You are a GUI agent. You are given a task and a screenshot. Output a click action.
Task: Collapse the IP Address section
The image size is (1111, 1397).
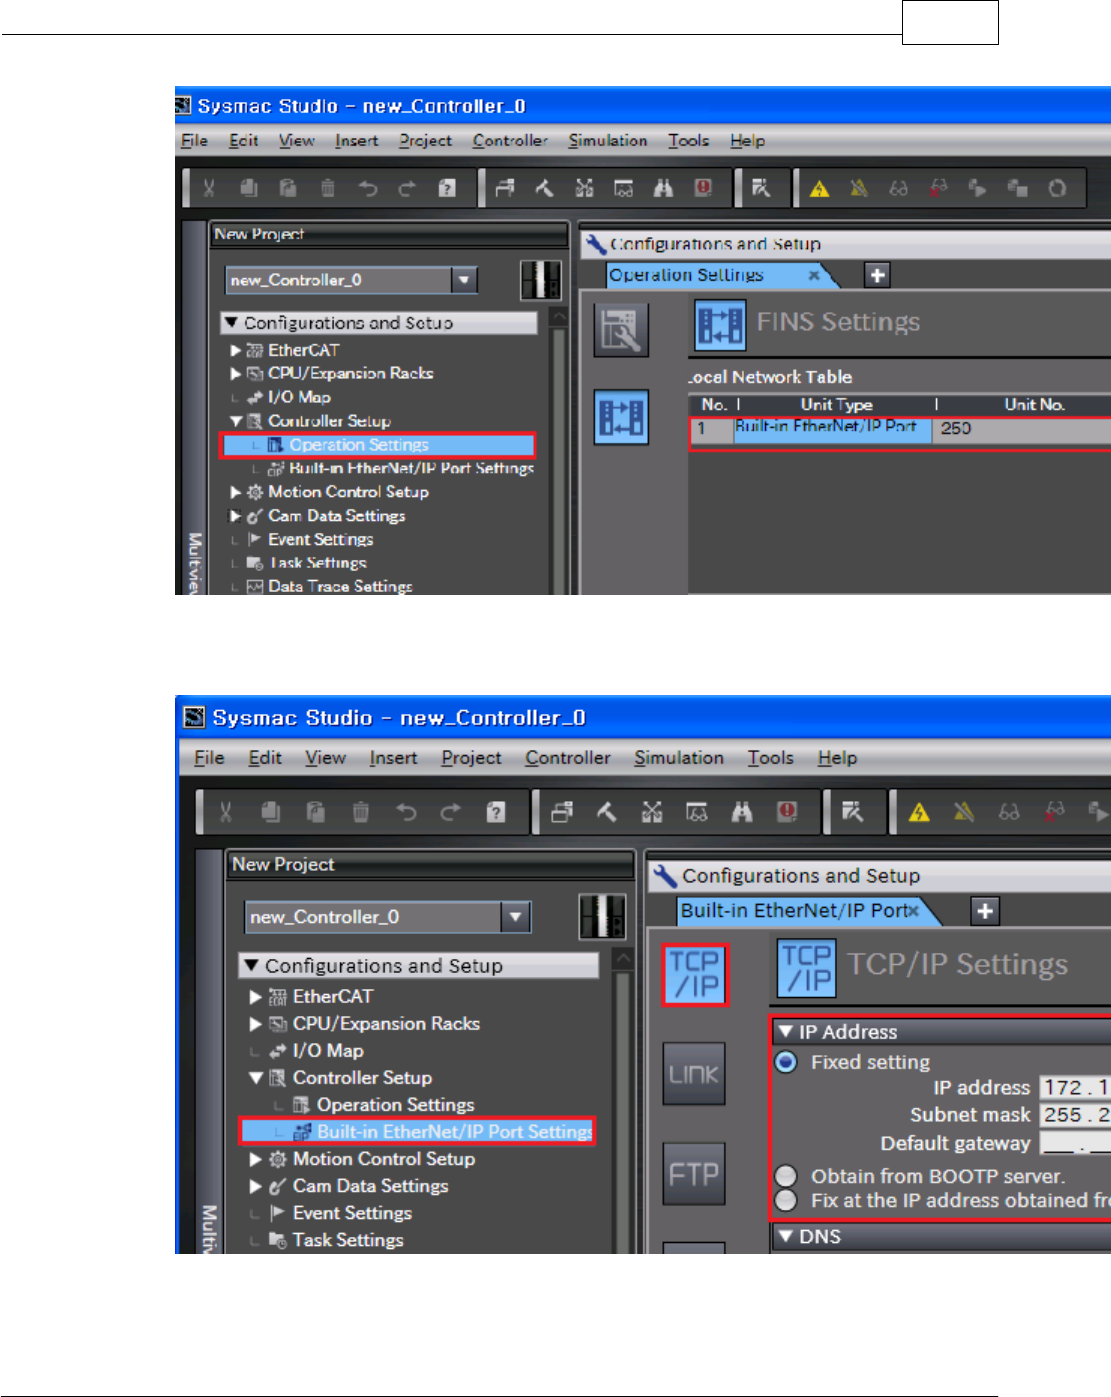click(786, 1032)
